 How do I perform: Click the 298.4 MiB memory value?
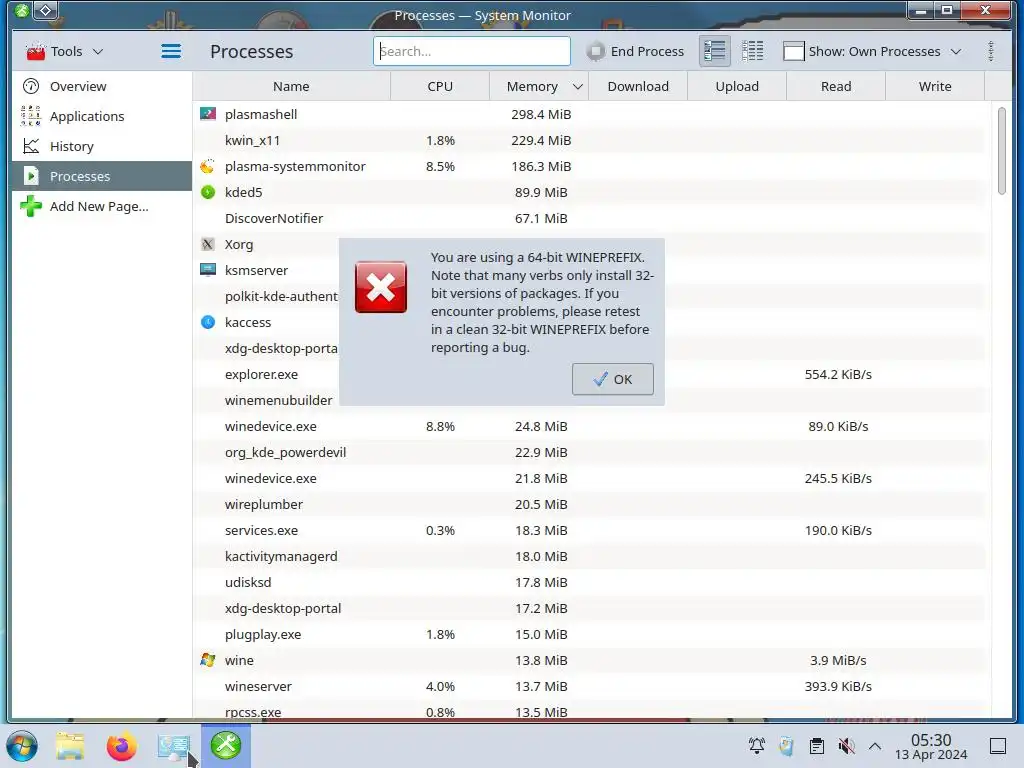(541, 114)
